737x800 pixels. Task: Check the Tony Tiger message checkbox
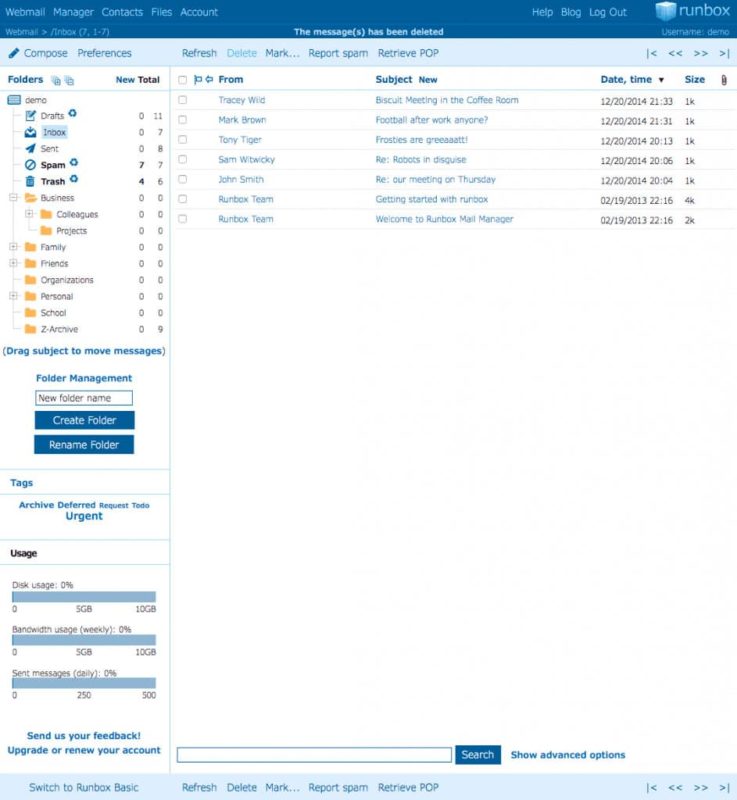tap(183, 140)
